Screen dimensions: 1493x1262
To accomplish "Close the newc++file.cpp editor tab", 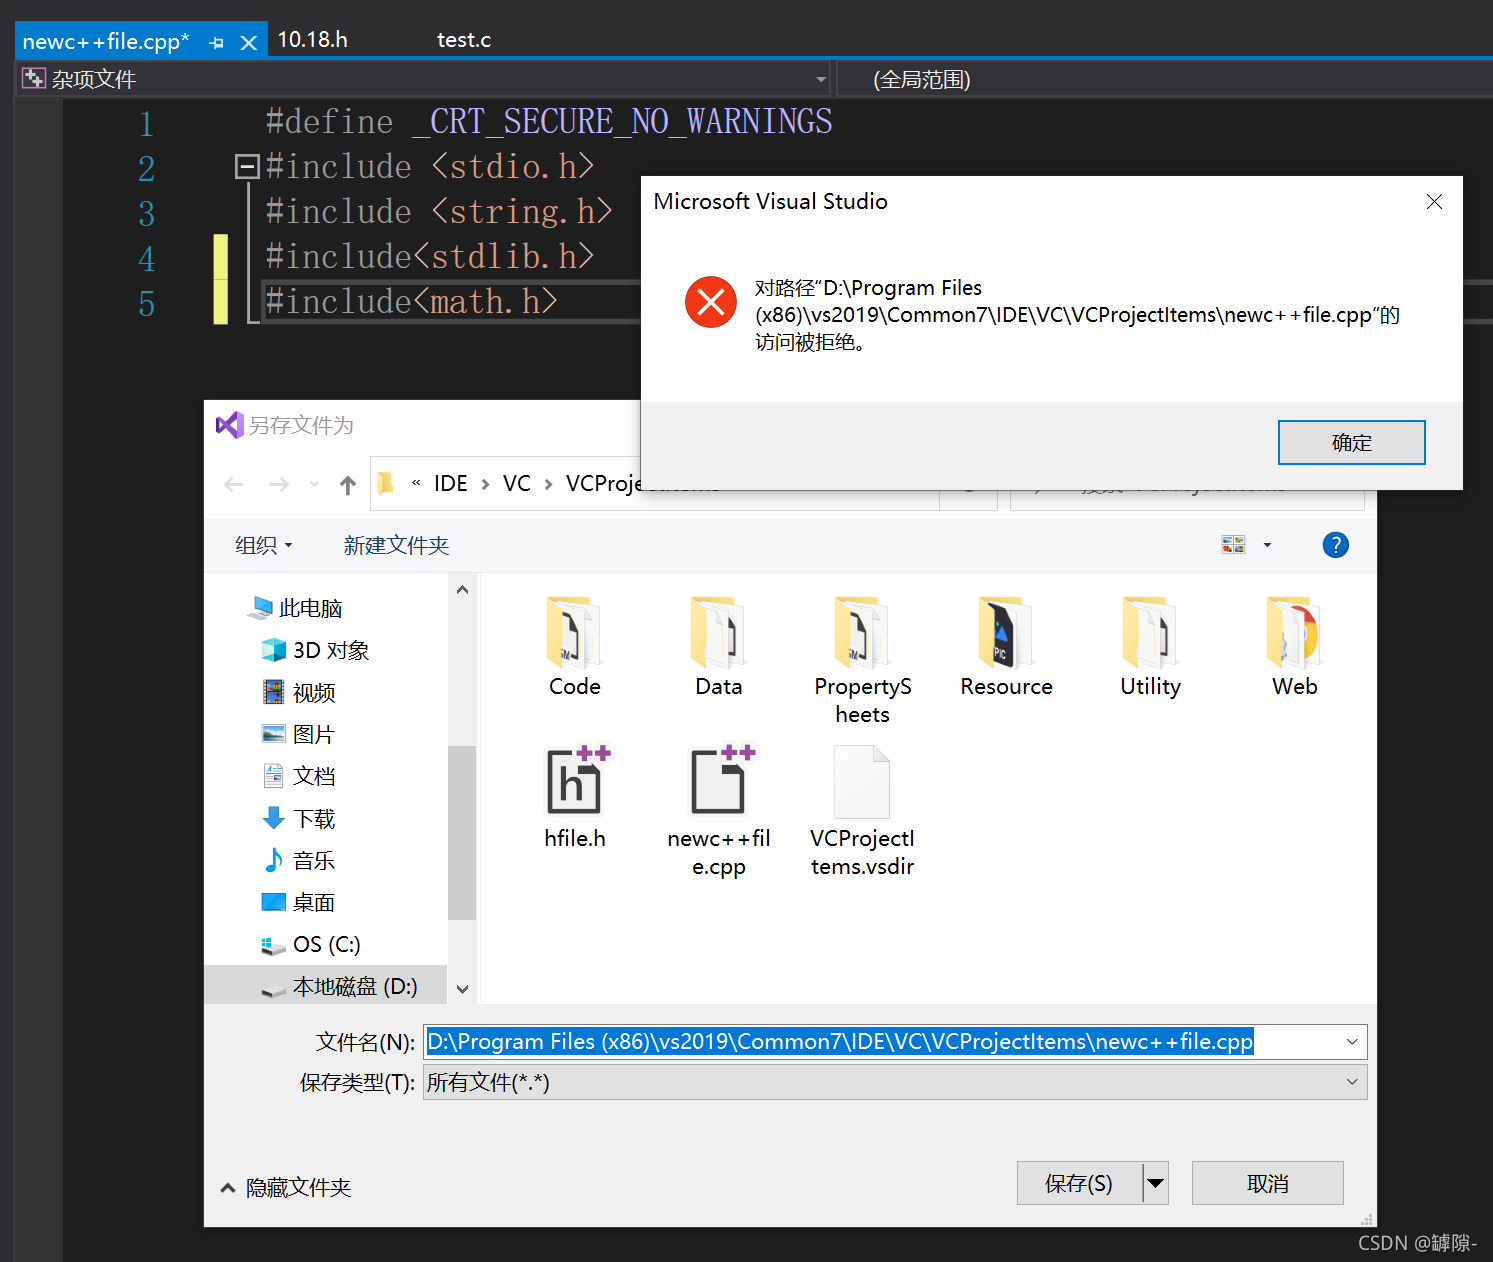I will click(x=249, y=42).
